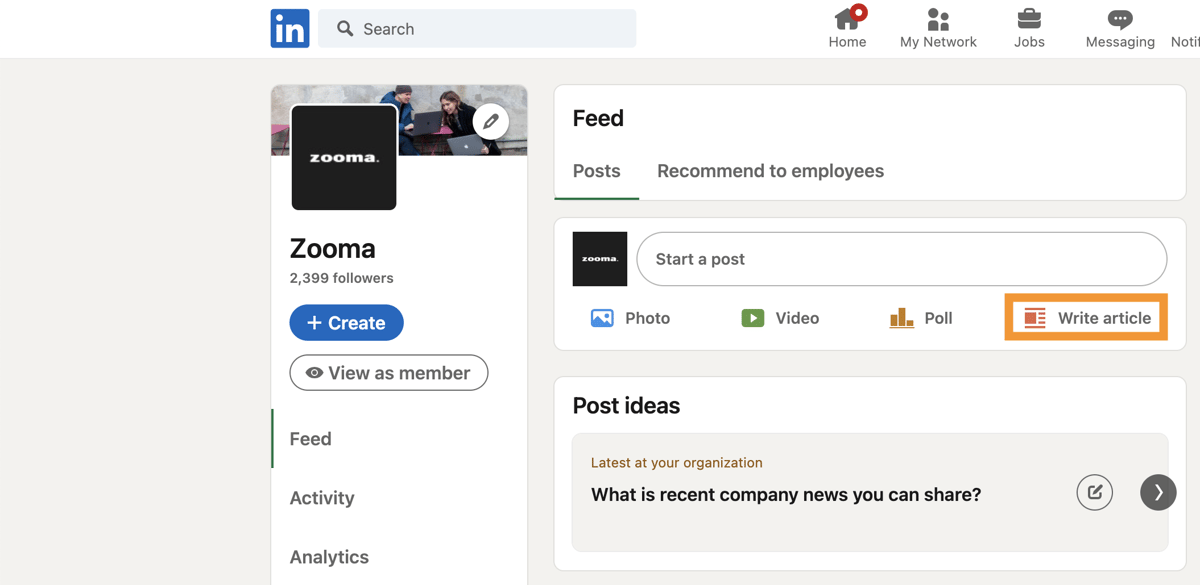This screenshot has height=585, width=1200.
Task: Open Messaging
Action: (1119, 27)
